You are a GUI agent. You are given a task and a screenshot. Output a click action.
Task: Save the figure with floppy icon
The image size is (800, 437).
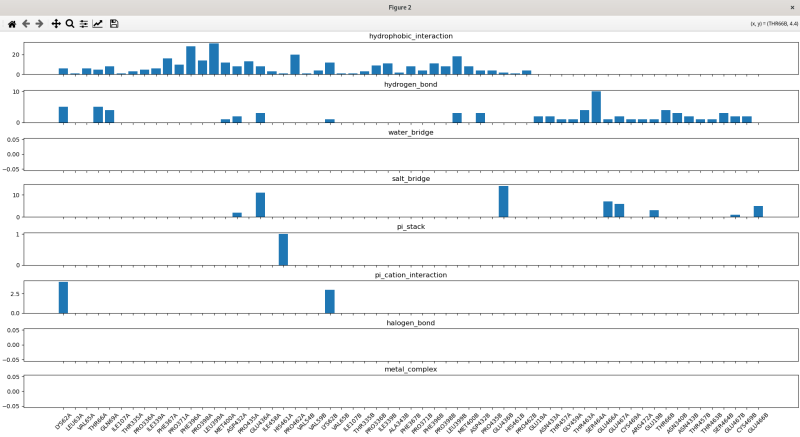point(114,23)
